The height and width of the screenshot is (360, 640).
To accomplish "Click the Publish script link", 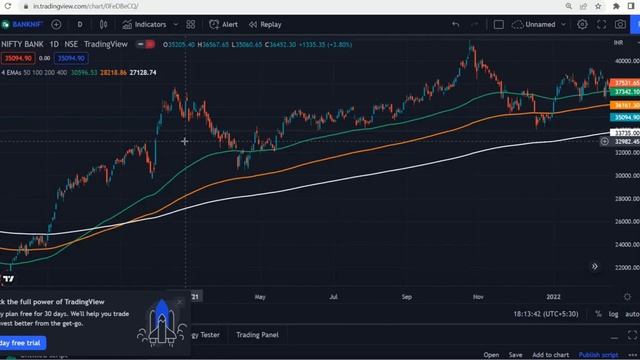I will pos(598,355).
